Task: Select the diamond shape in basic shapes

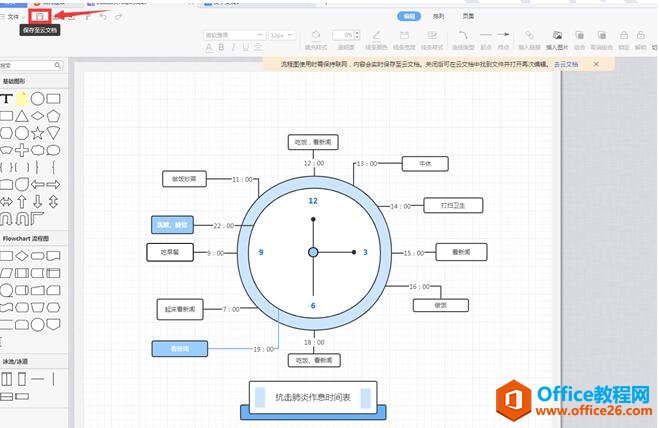Action: [37, 116]
